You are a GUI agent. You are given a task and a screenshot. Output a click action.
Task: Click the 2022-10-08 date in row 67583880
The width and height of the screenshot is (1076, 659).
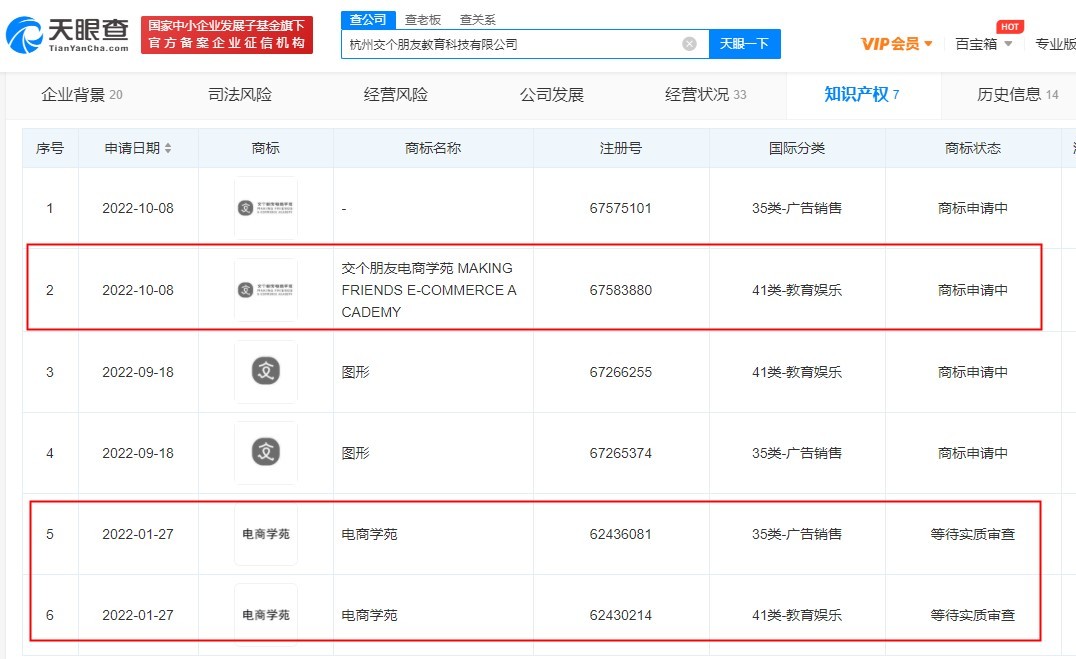138,290
